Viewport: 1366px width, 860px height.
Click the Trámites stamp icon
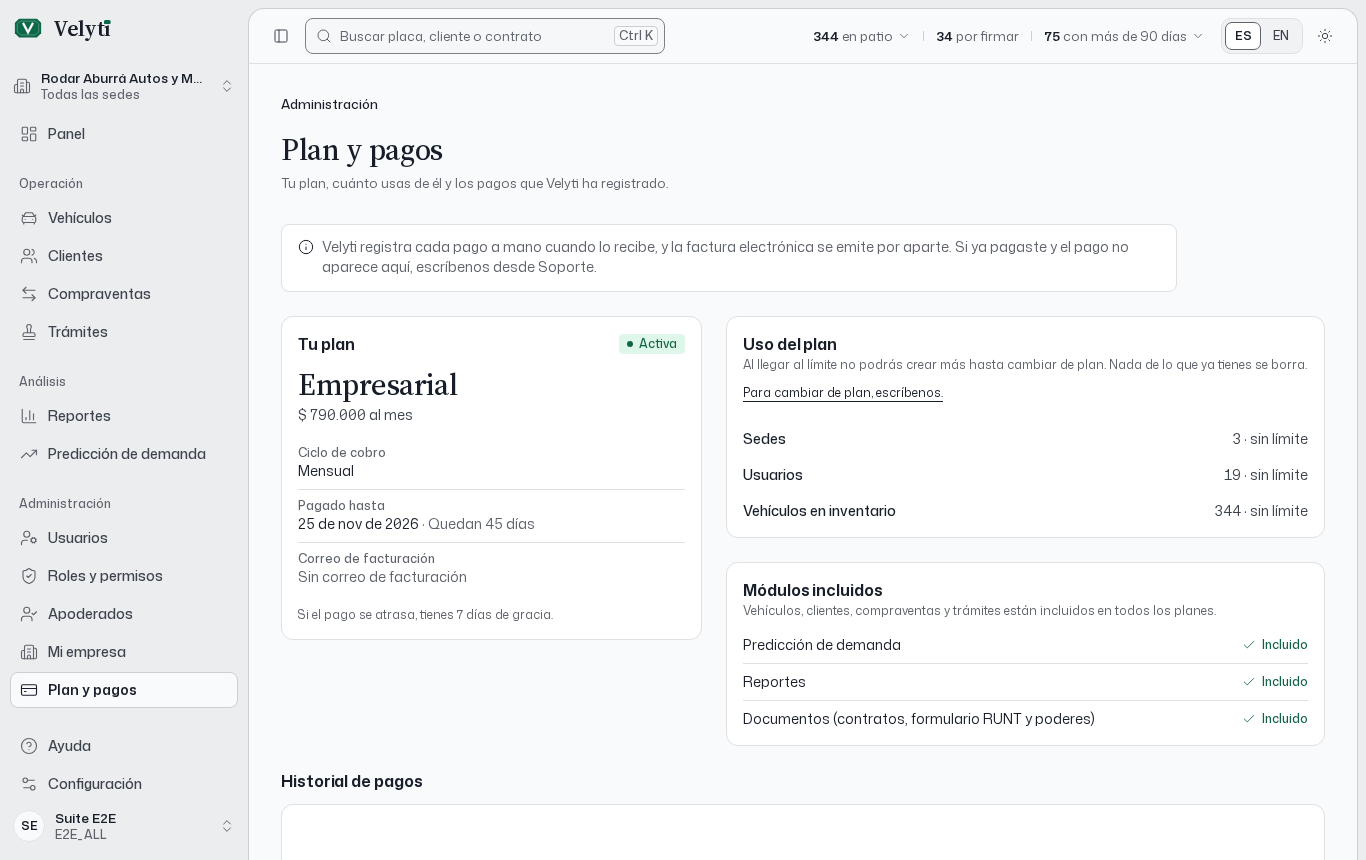[x=29, y=332]
